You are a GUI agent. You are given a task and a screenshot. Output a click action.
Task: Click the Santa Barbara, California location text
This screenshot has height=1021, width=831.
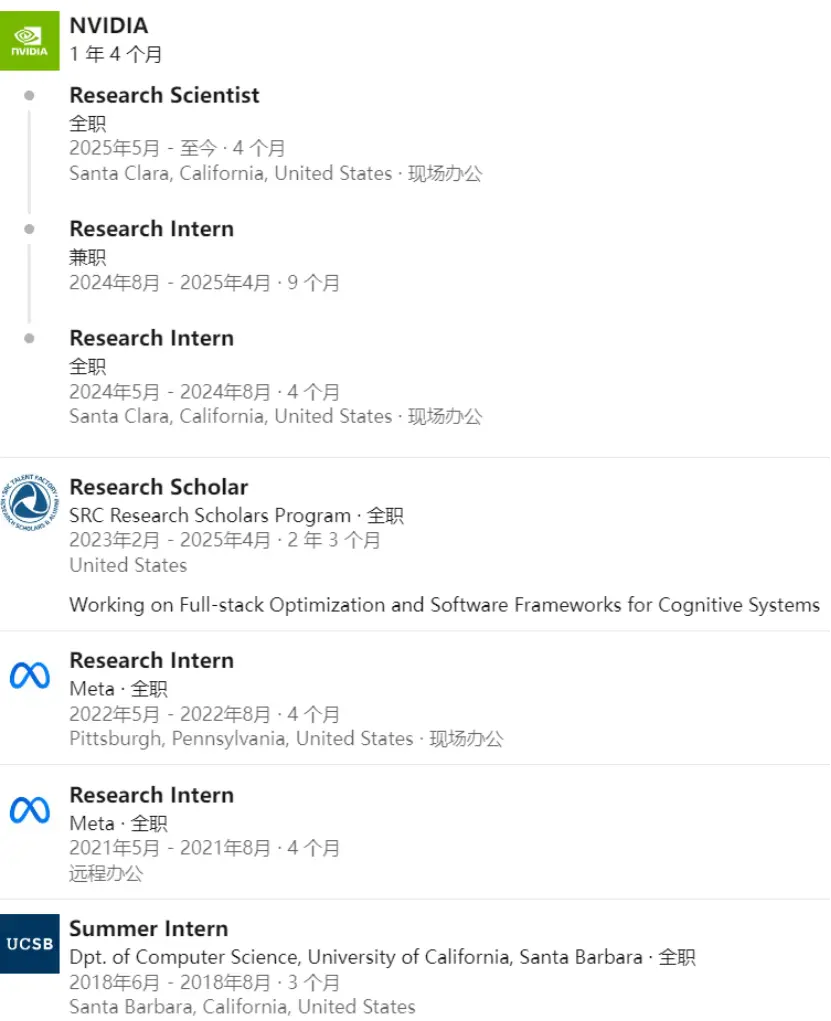(242, 1007)
